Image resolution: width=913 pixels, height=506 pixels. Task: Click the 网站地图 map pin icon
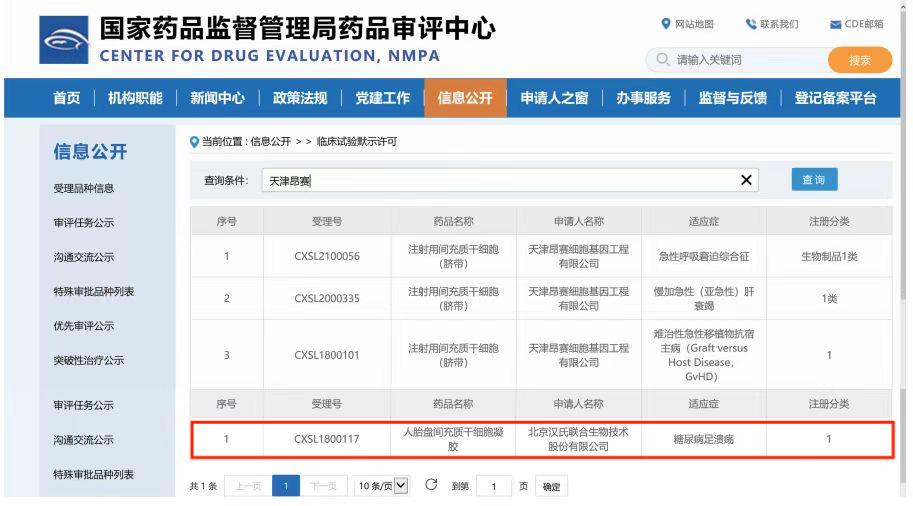[666, 24]
